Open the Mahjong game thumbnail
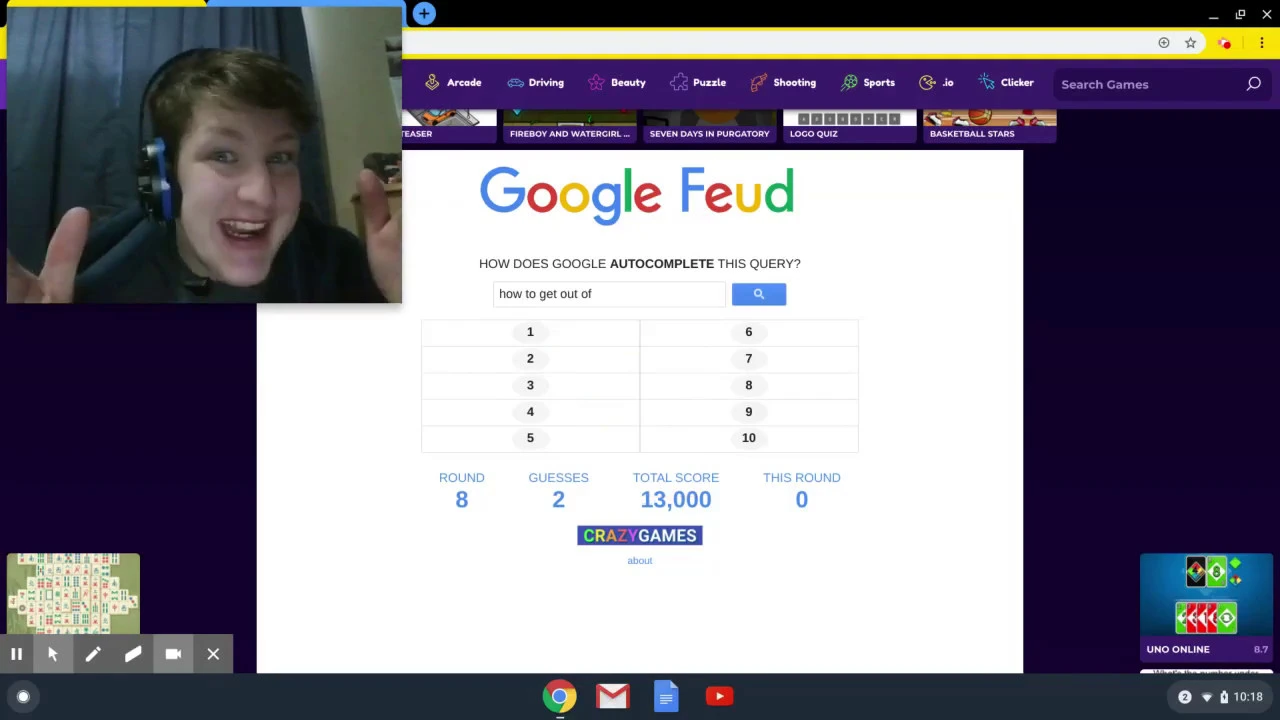 pos(73,593)
